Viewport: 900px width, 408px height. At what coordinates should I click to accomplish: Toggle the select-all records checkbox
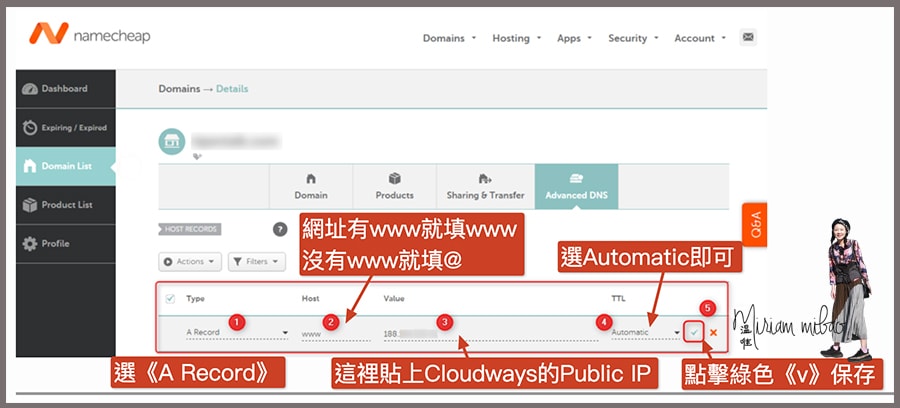click(x=170, y=298)
